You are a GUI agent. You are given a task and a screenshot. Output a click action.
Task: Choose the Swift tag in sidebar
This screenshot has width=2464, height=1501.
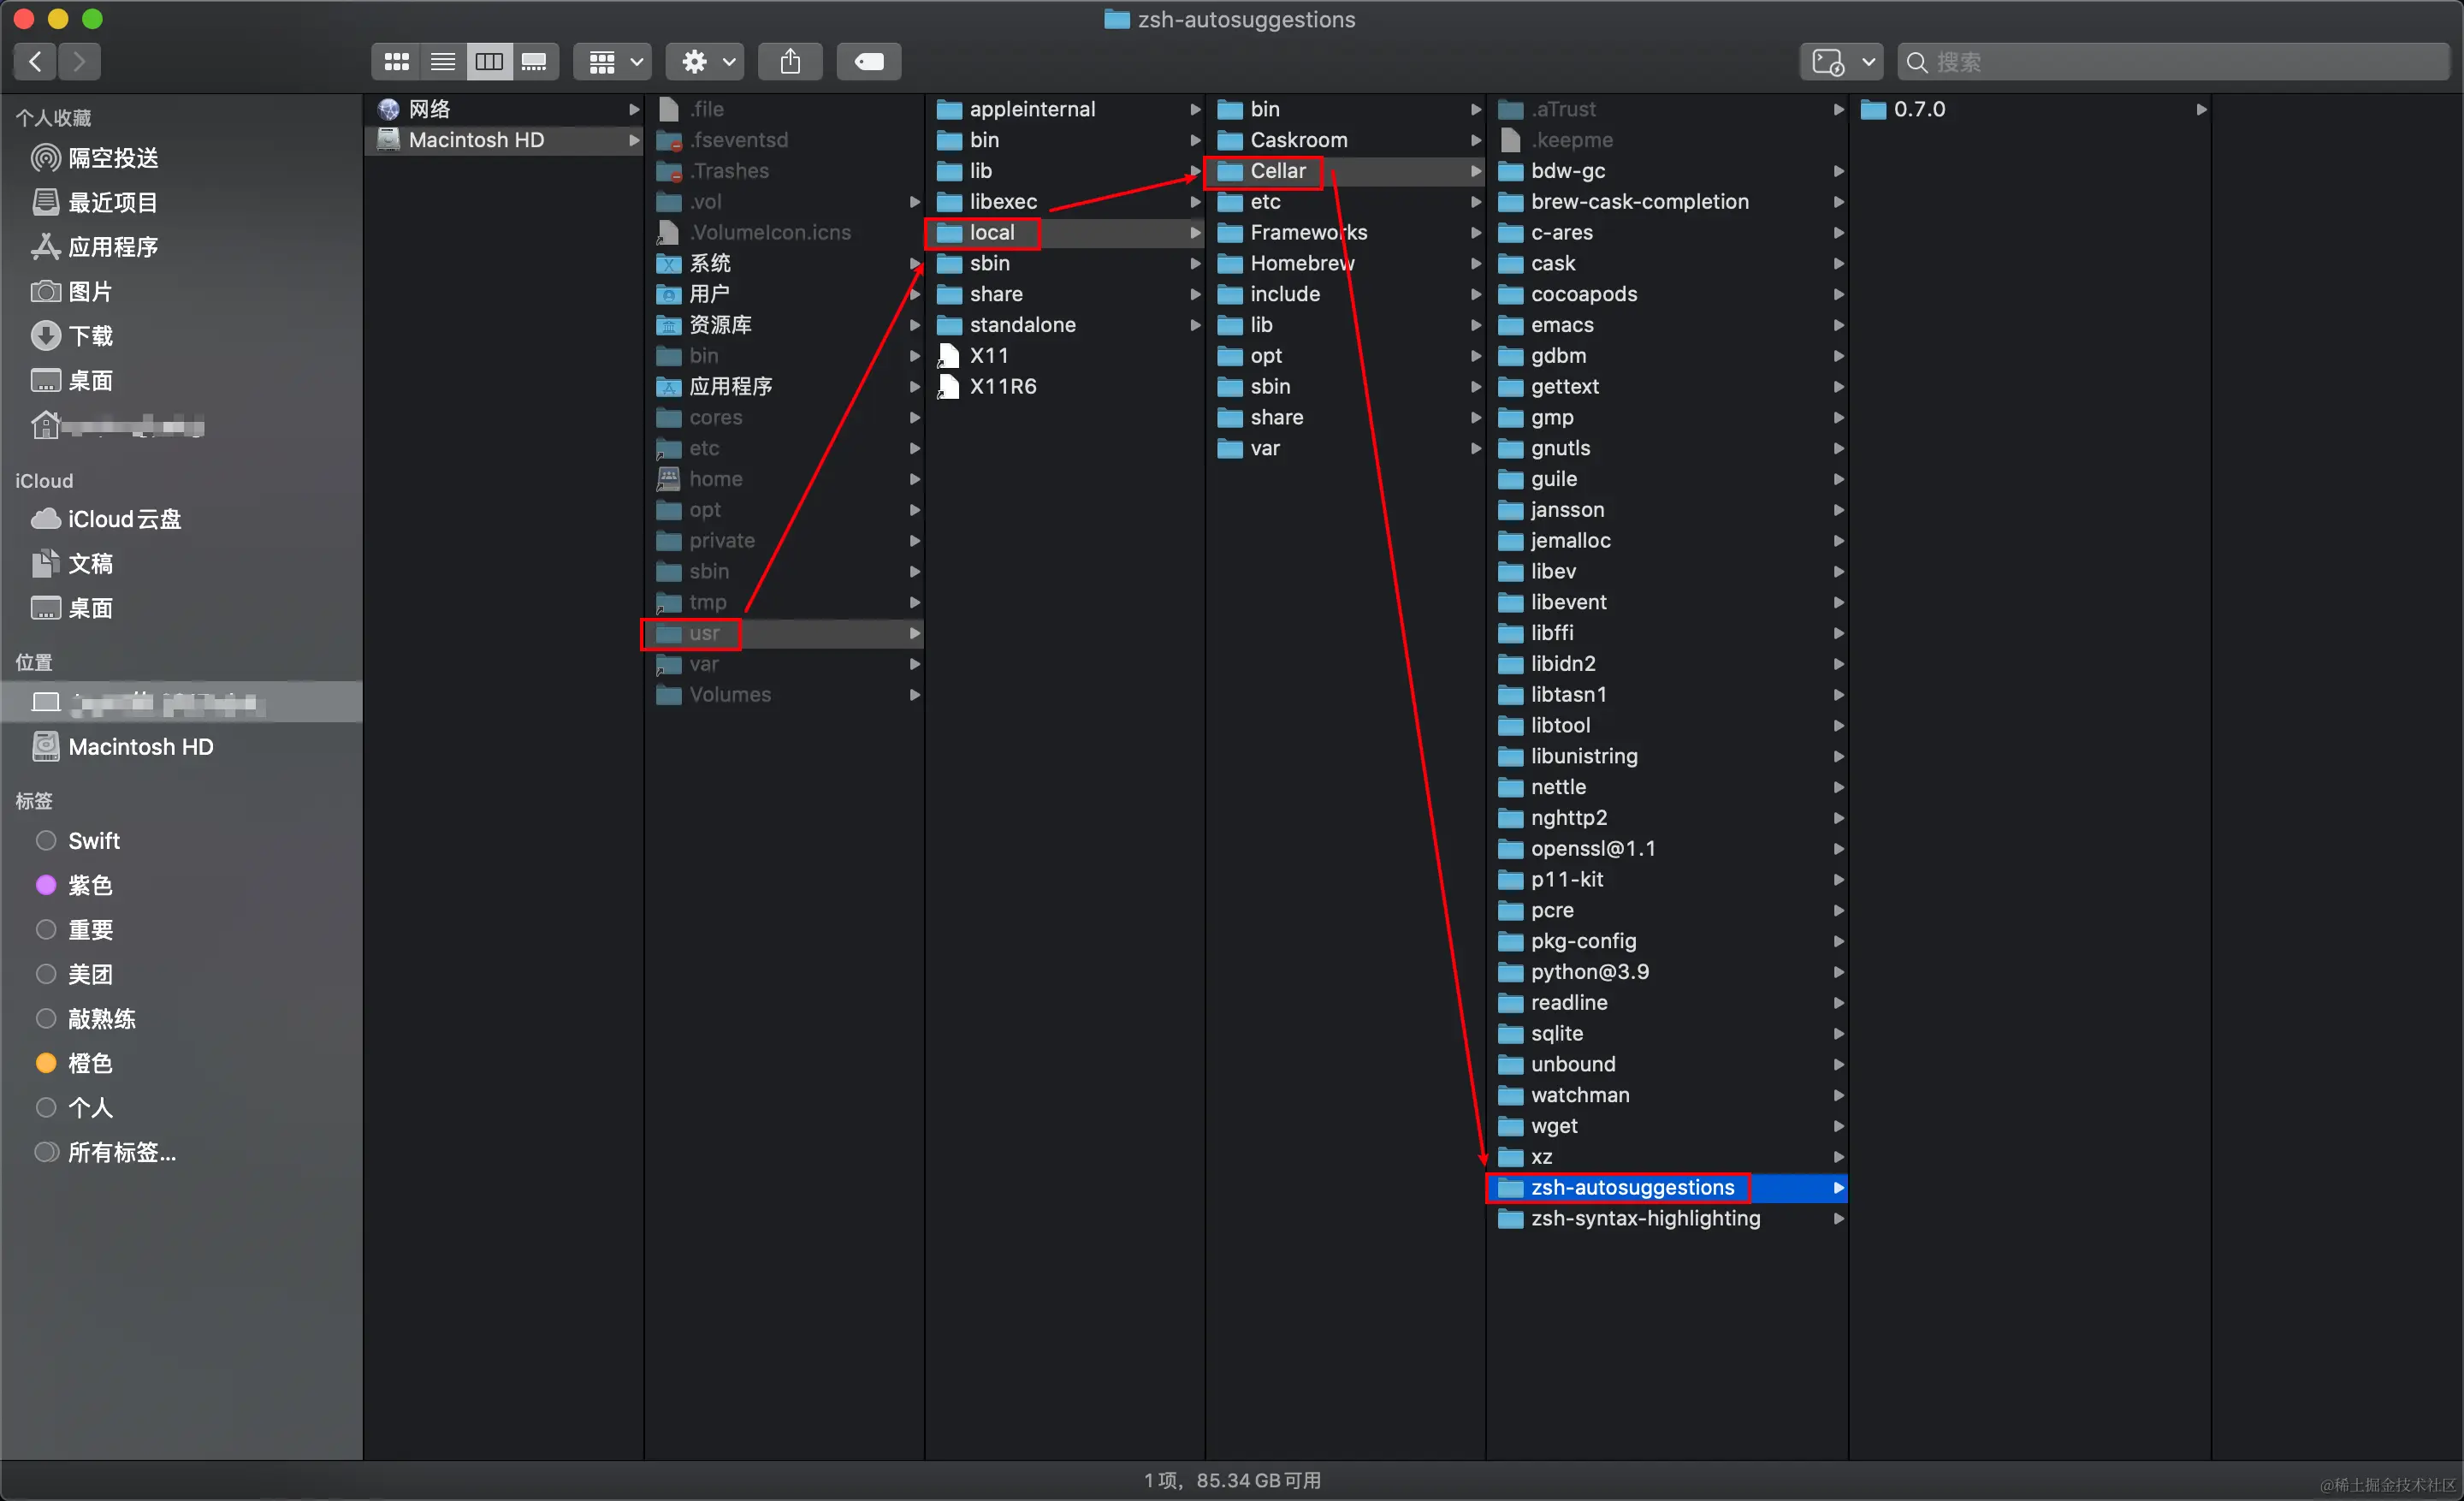(93, 841)
